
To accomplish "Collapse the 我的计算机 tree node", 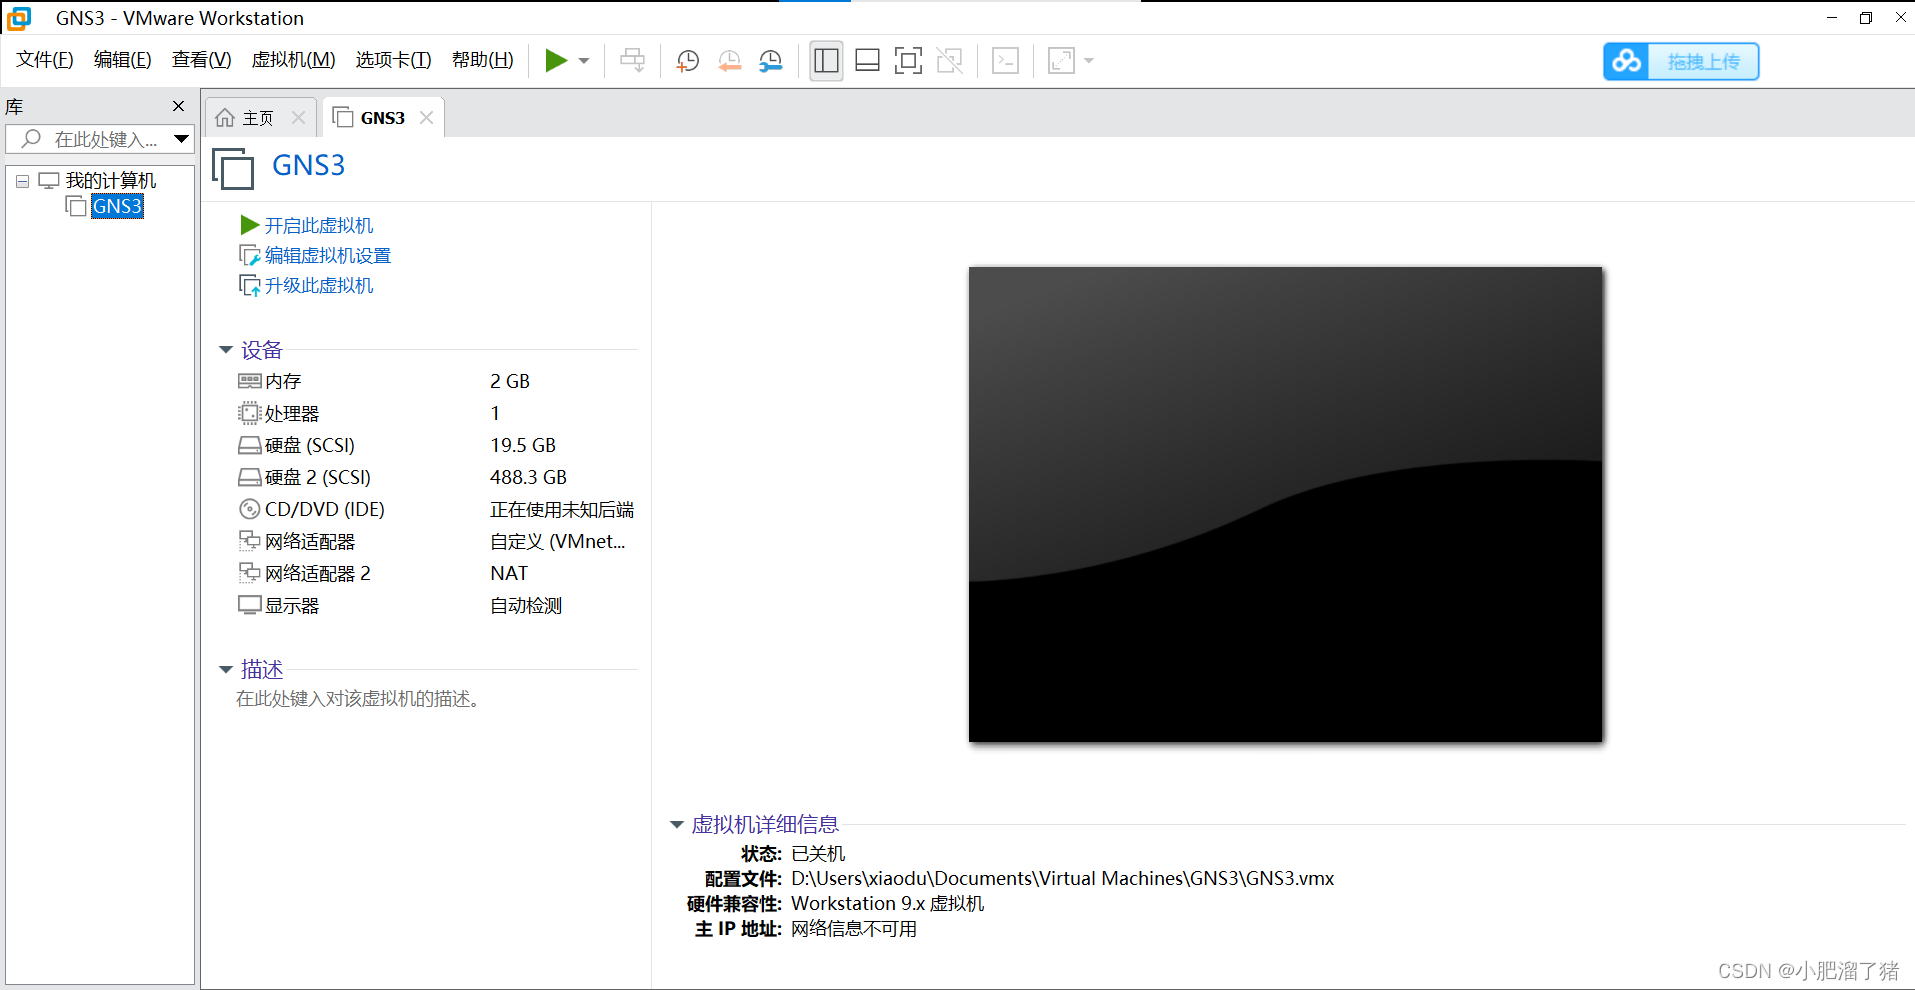I will click(22, 181).
